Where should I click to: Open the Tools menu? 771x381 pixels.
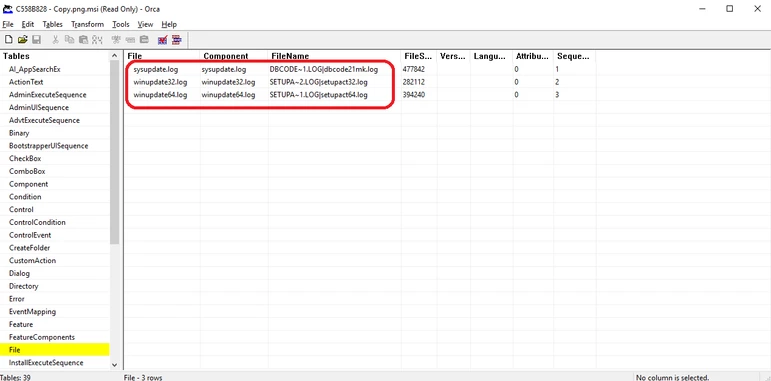(121, 24)
